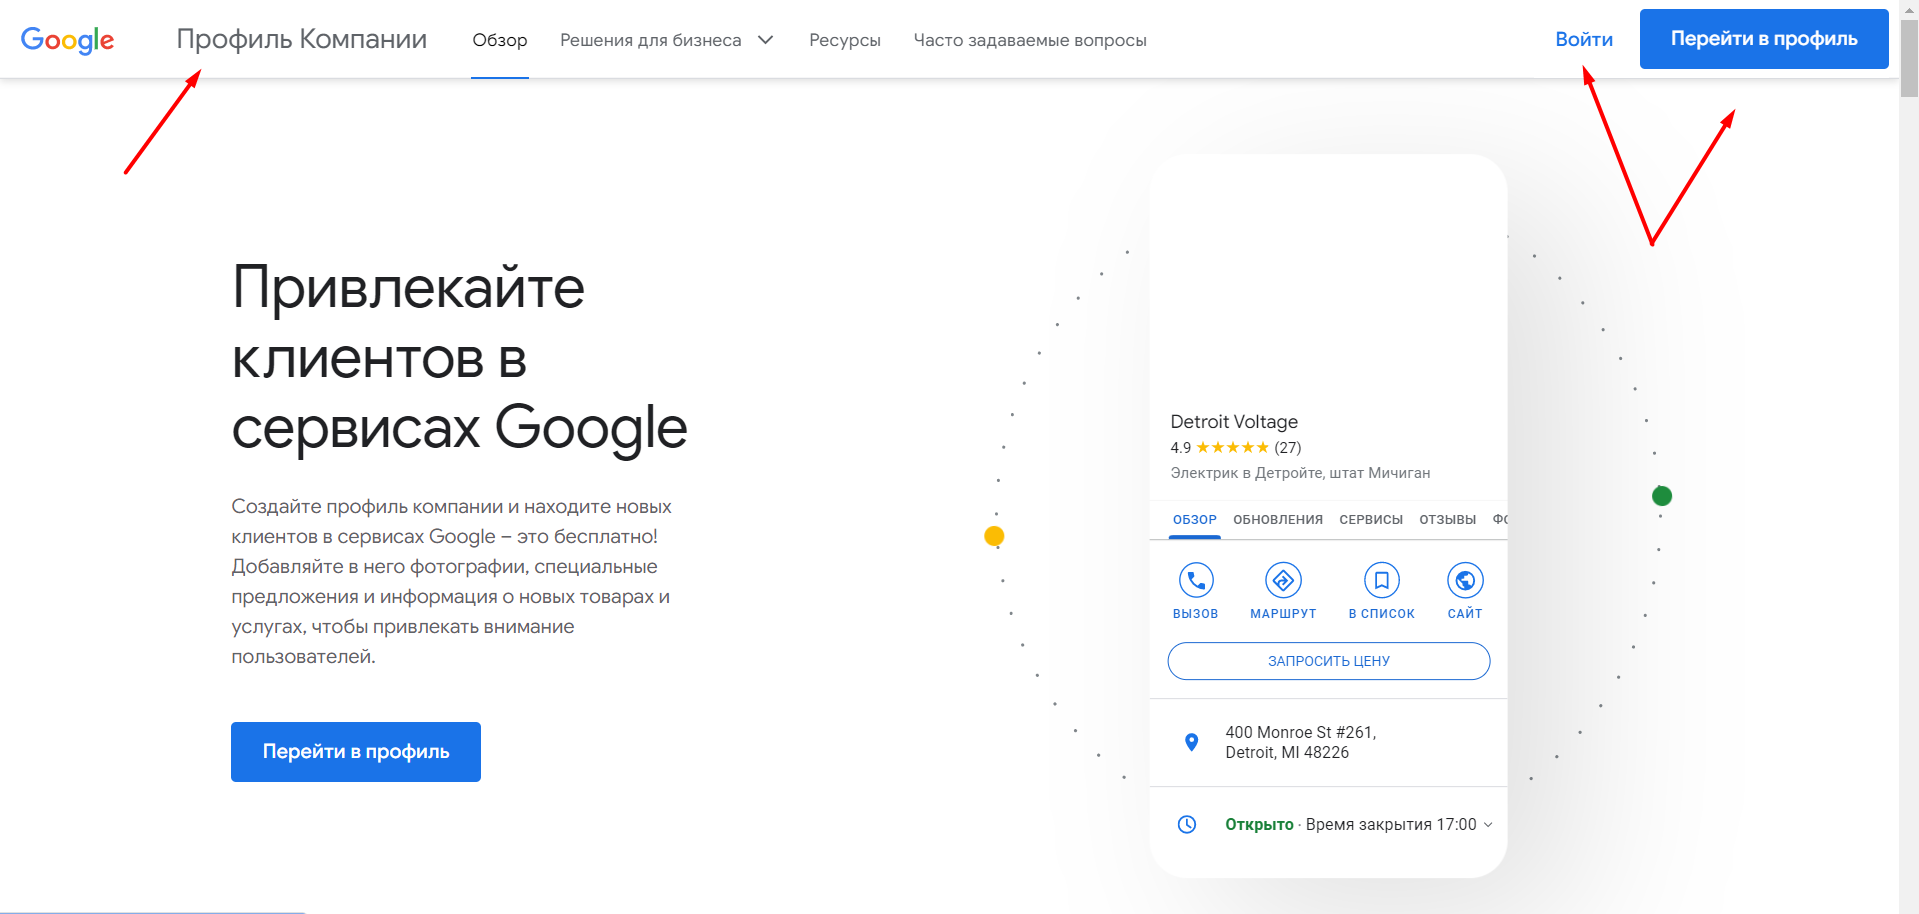Click Перейти в профиль below the description
This screenshot has height=914, width=1919.
[356, 752]
